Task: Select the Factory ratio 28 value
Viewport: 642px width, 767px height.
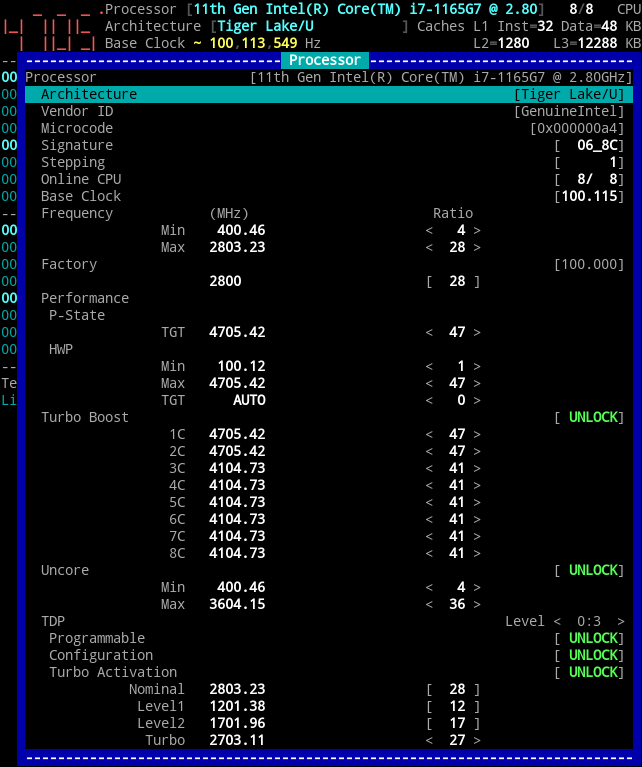Action: (x=453, y=281)
